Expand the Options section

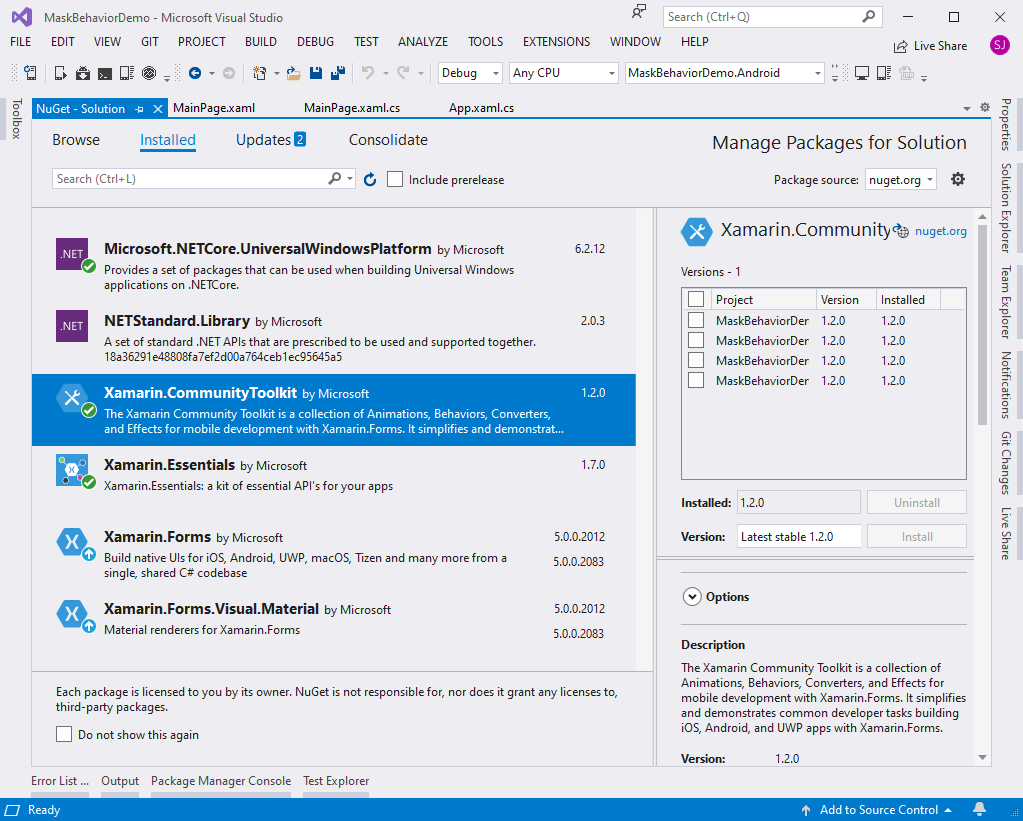pos(692,596)
